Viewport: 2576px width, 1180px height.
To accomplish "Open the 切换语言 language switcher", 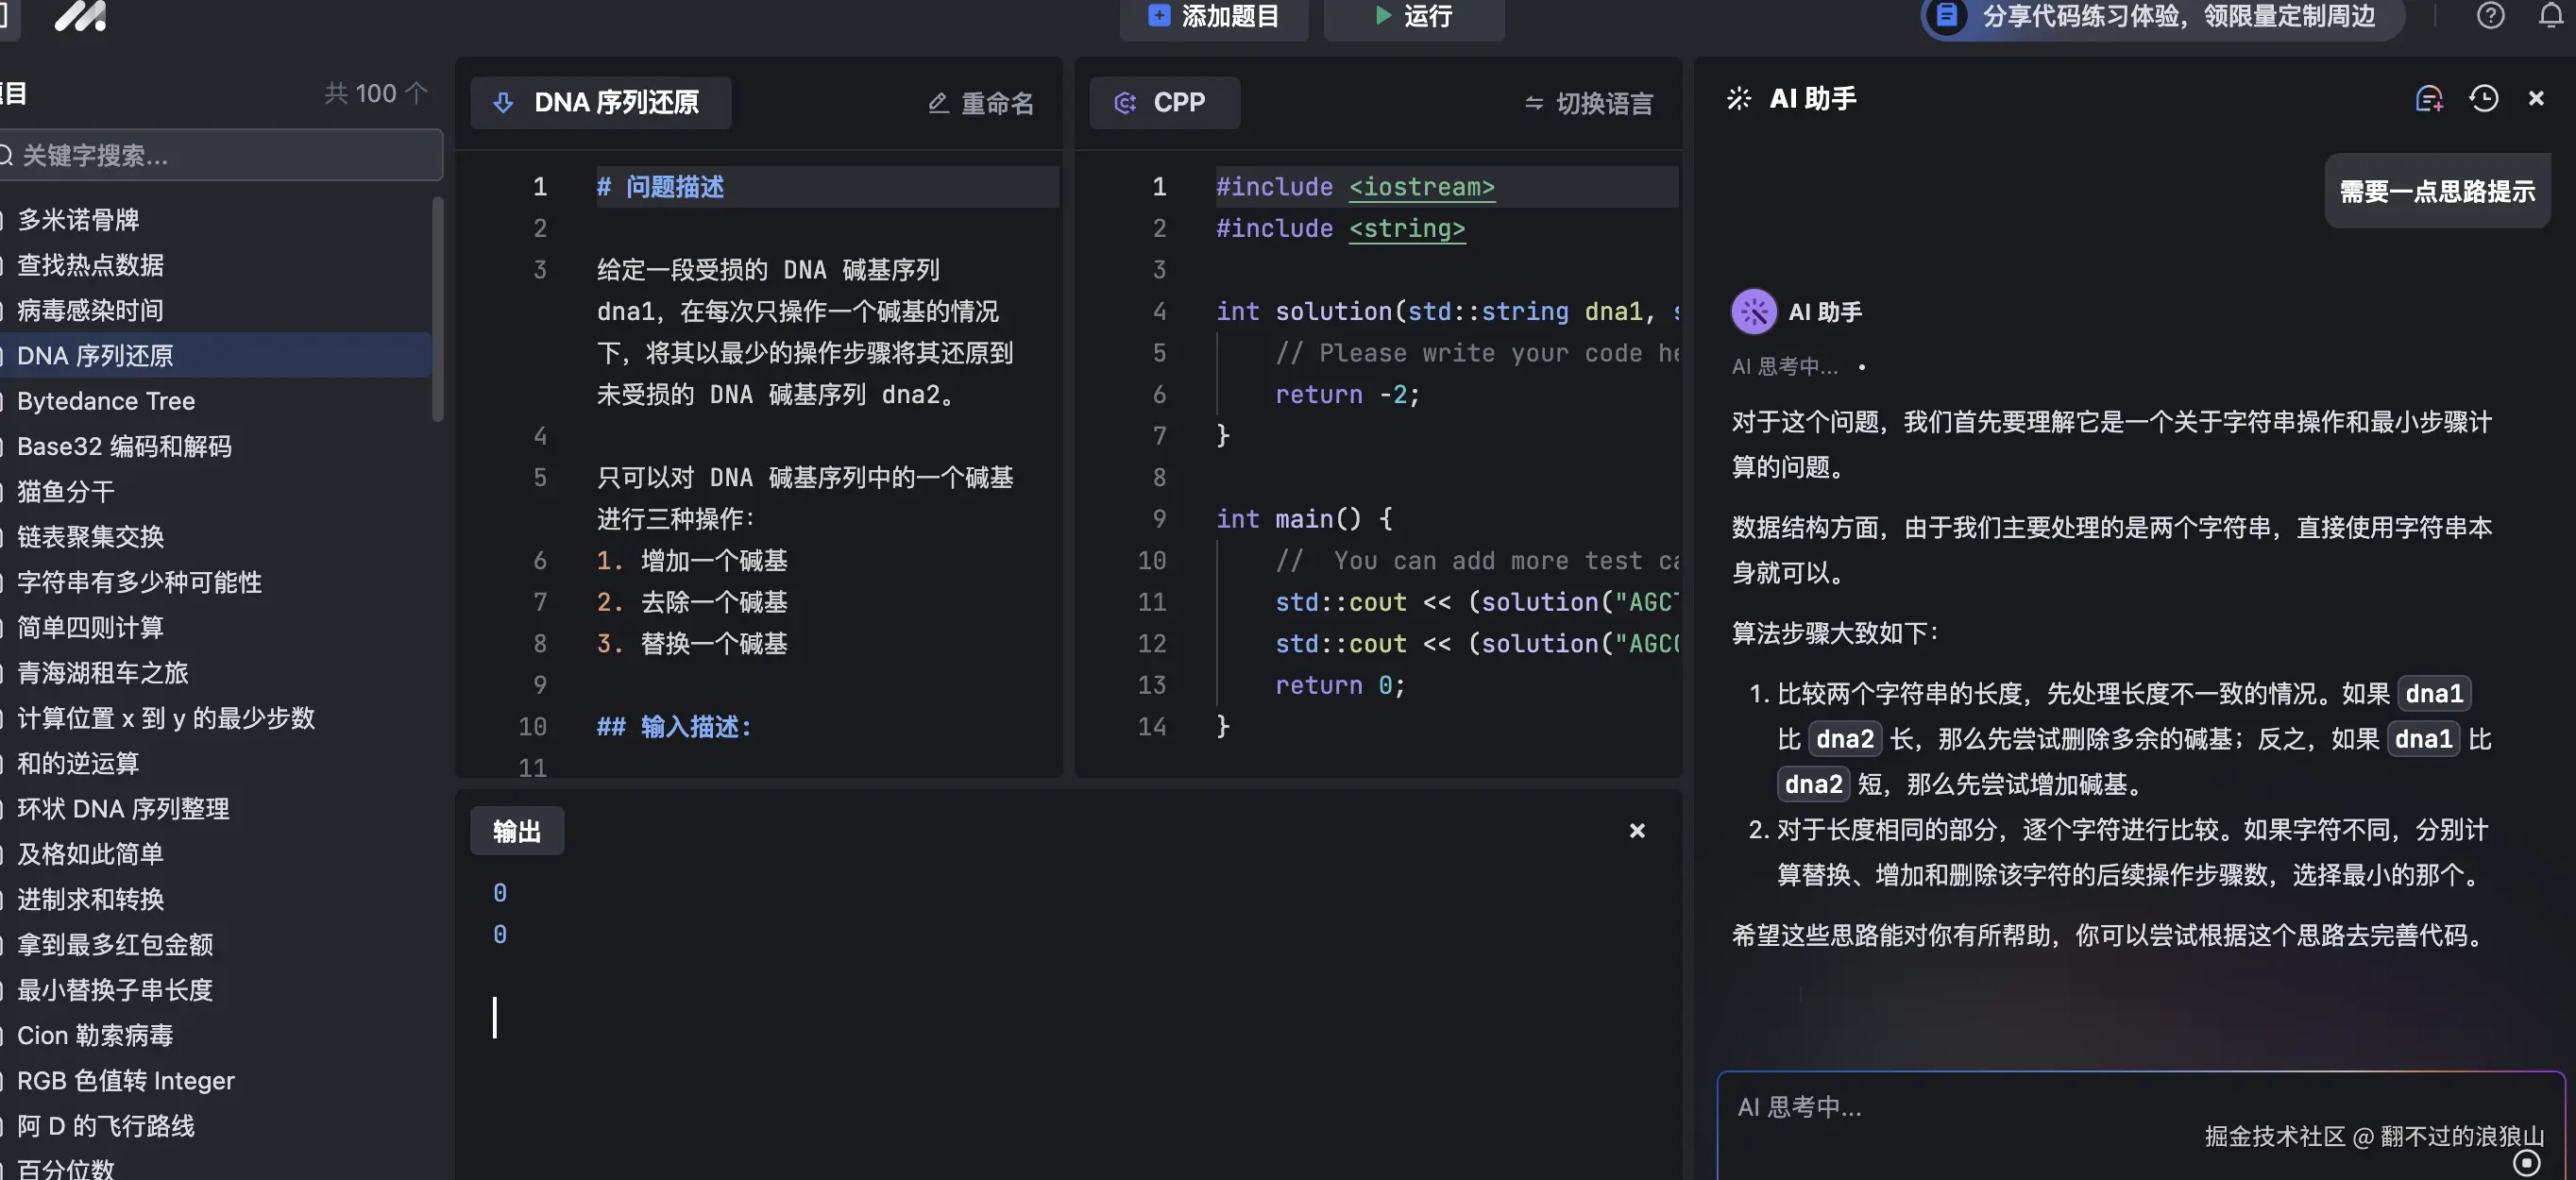I will tap(1586, 103).
